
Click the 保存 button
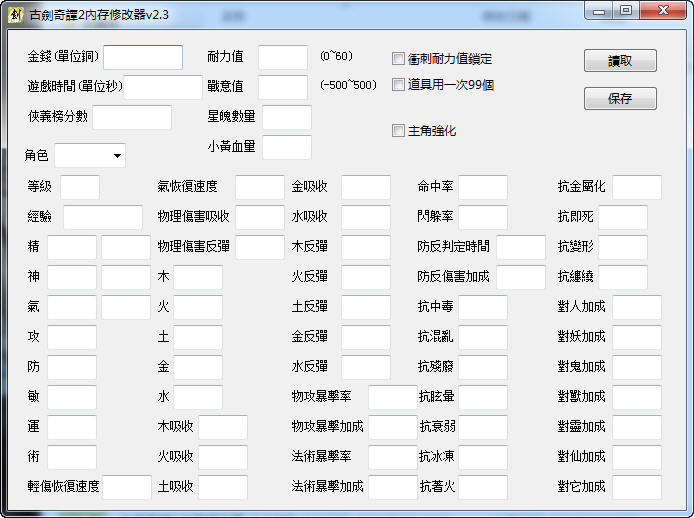tap(620, 98)
